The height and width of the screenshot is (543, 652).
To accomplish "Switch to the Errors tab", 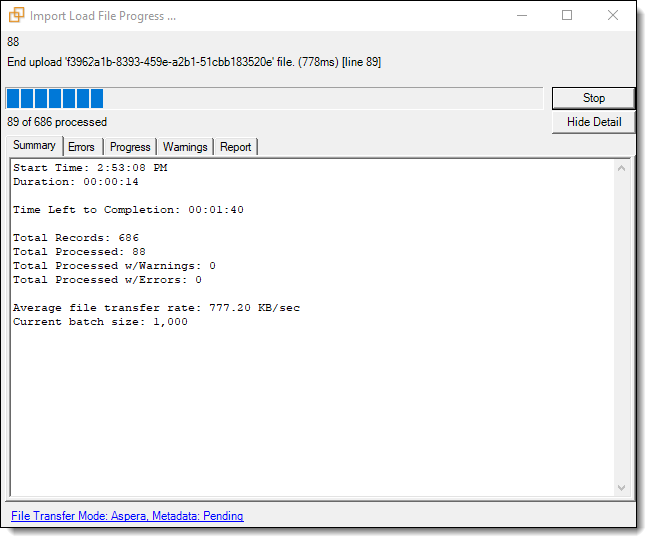I will pyautogui.click(x=82, y=147).
